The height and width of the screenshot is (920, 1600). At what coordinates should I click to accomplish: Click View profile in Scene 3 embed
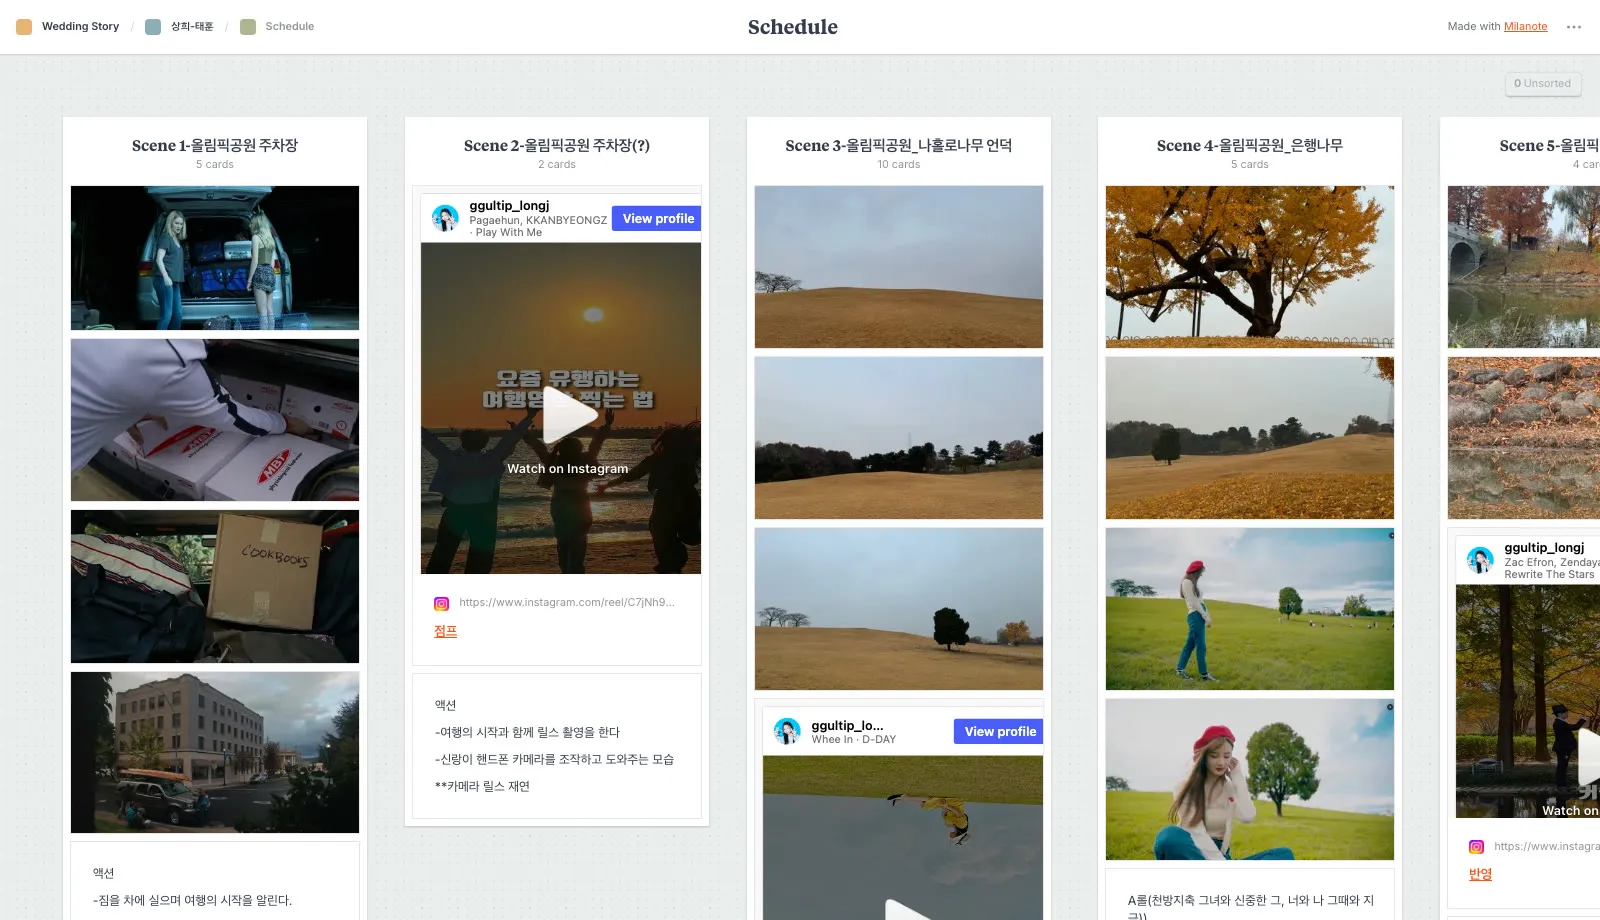(x=999, y=731)
